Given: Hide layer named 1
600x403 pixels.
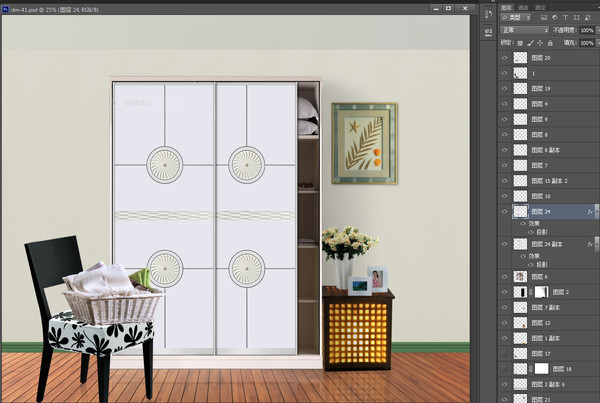Looking at the screenshot, I should (504, 73).
